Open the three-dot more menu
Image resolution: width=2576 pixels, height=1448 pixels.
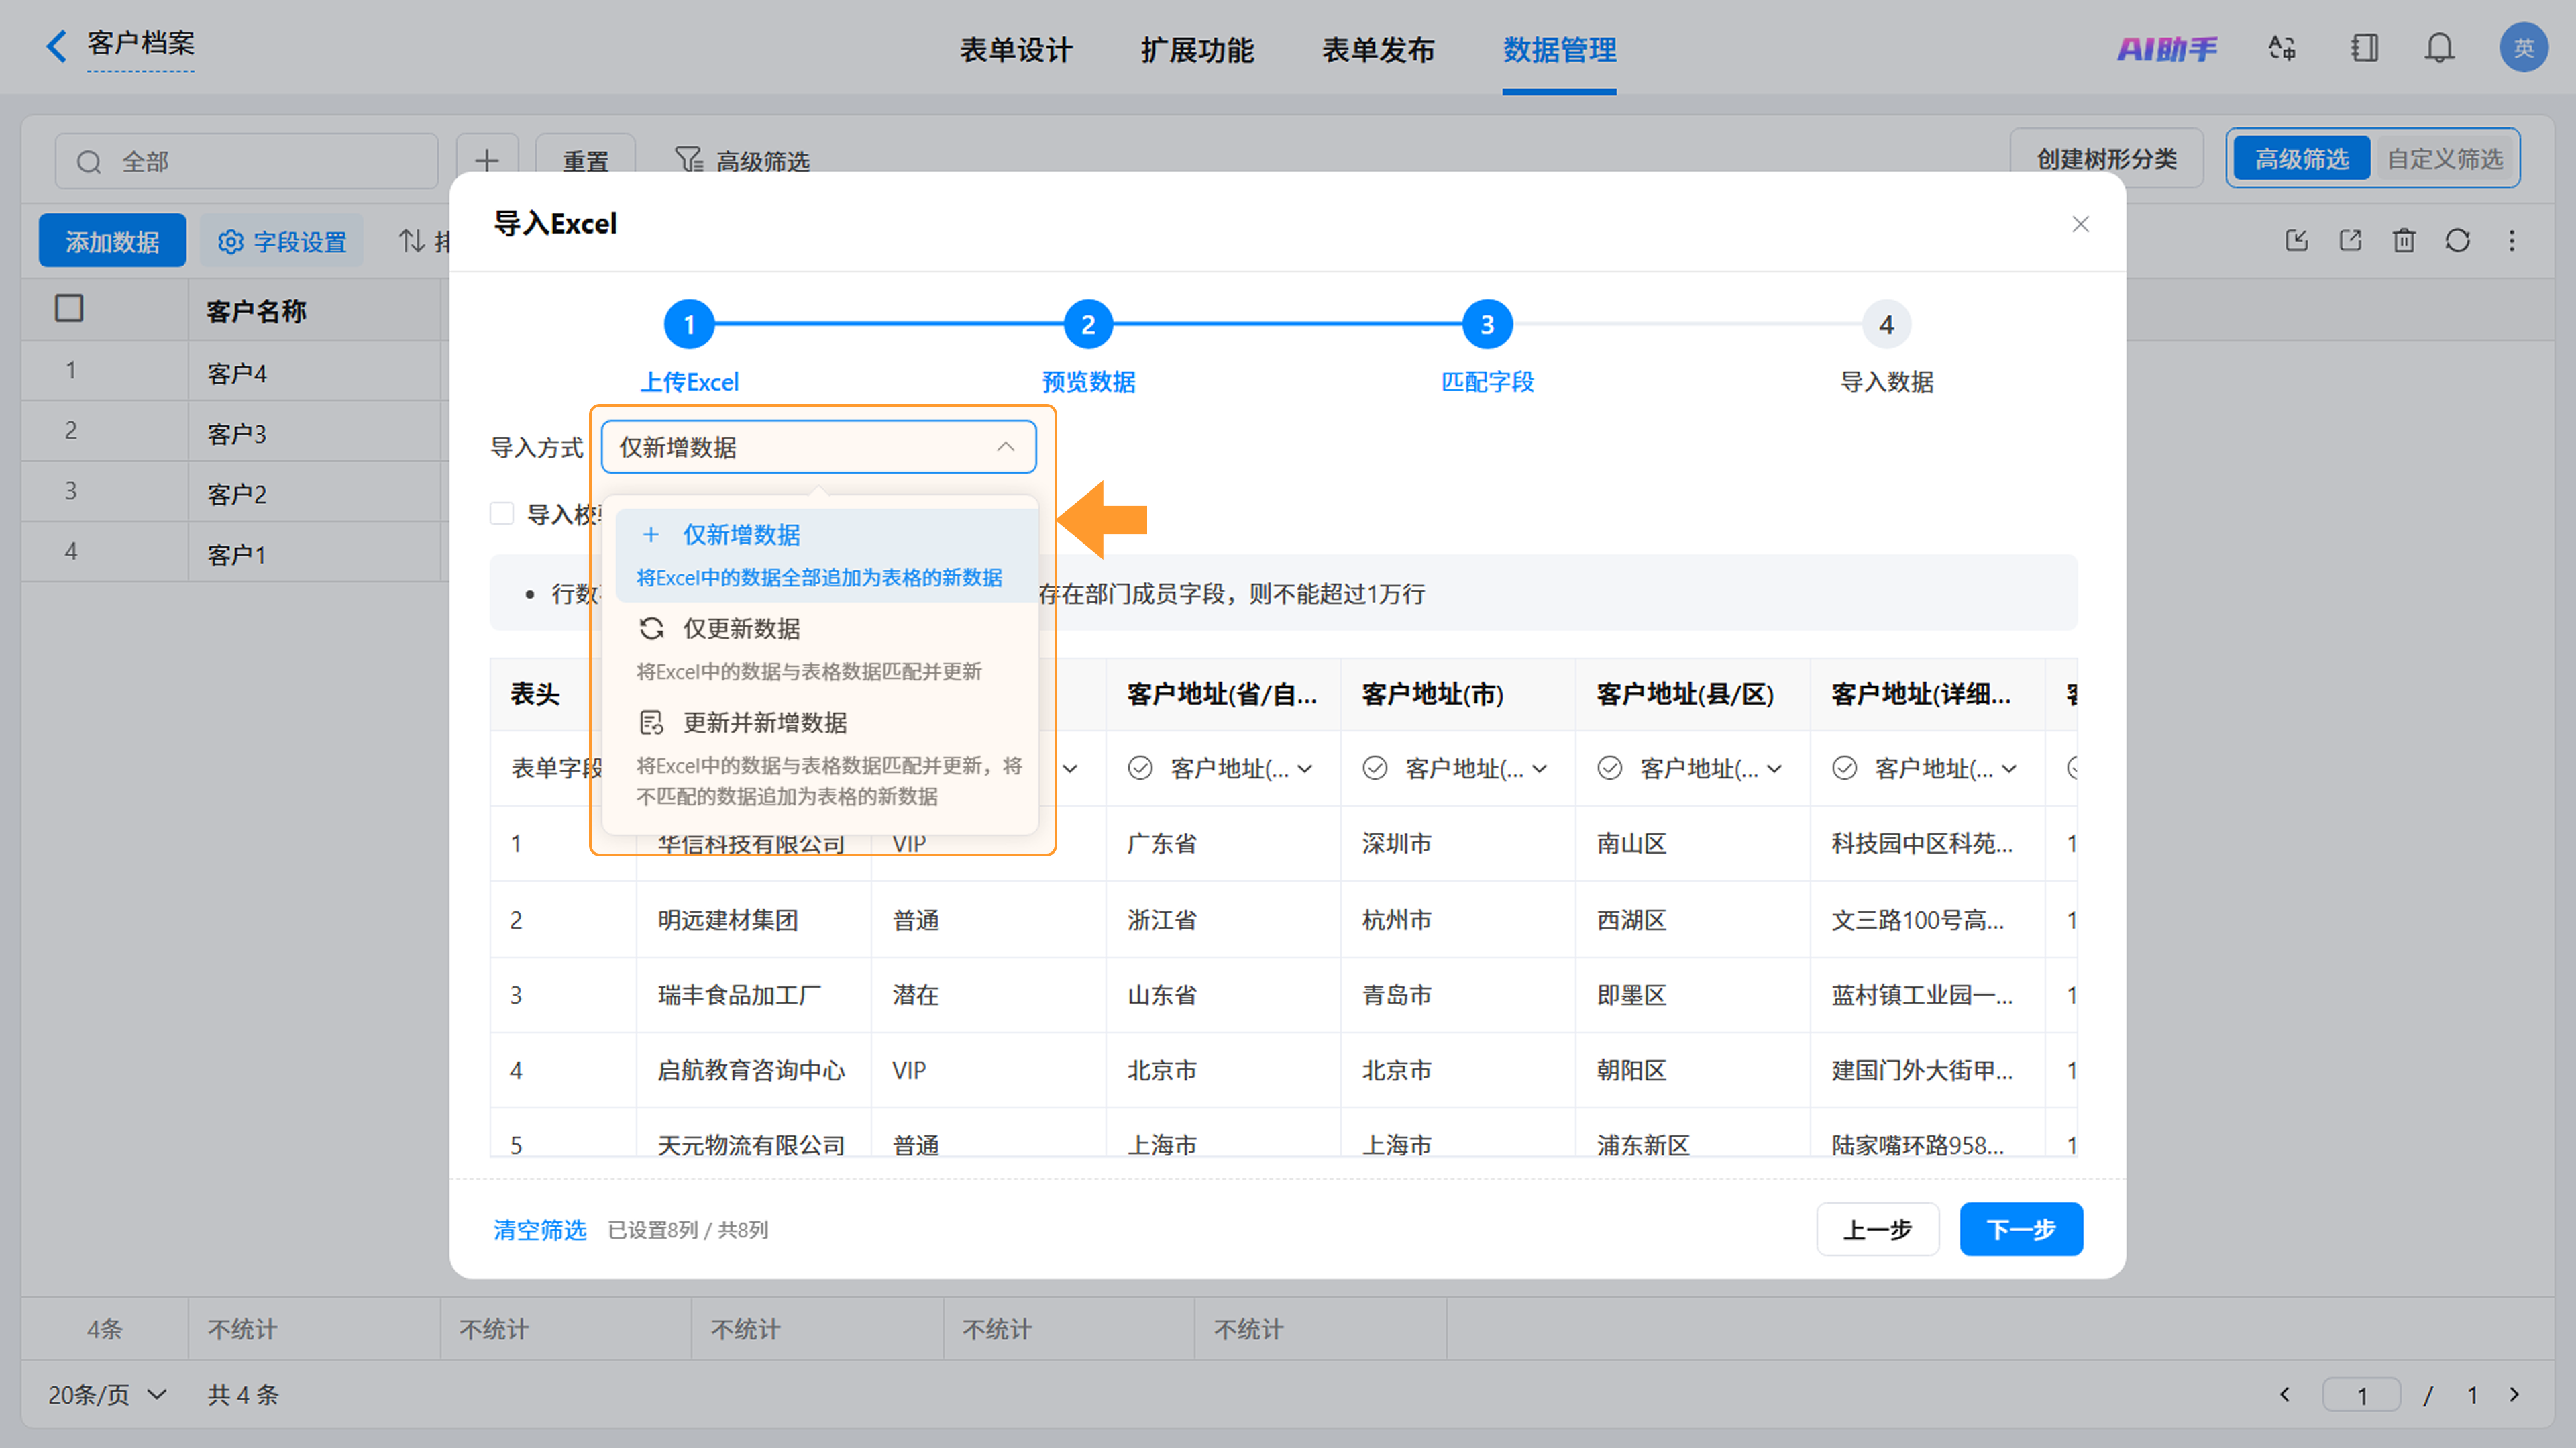(x=2511, y=240)
